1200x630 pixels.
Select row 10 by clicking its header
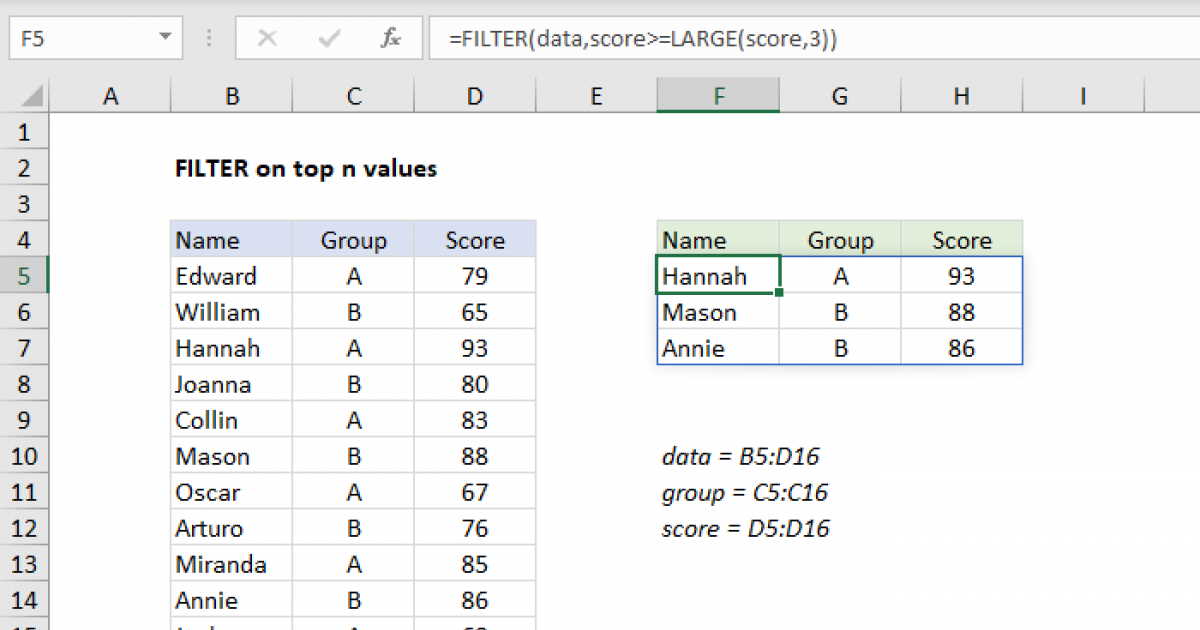click(25, 456)
